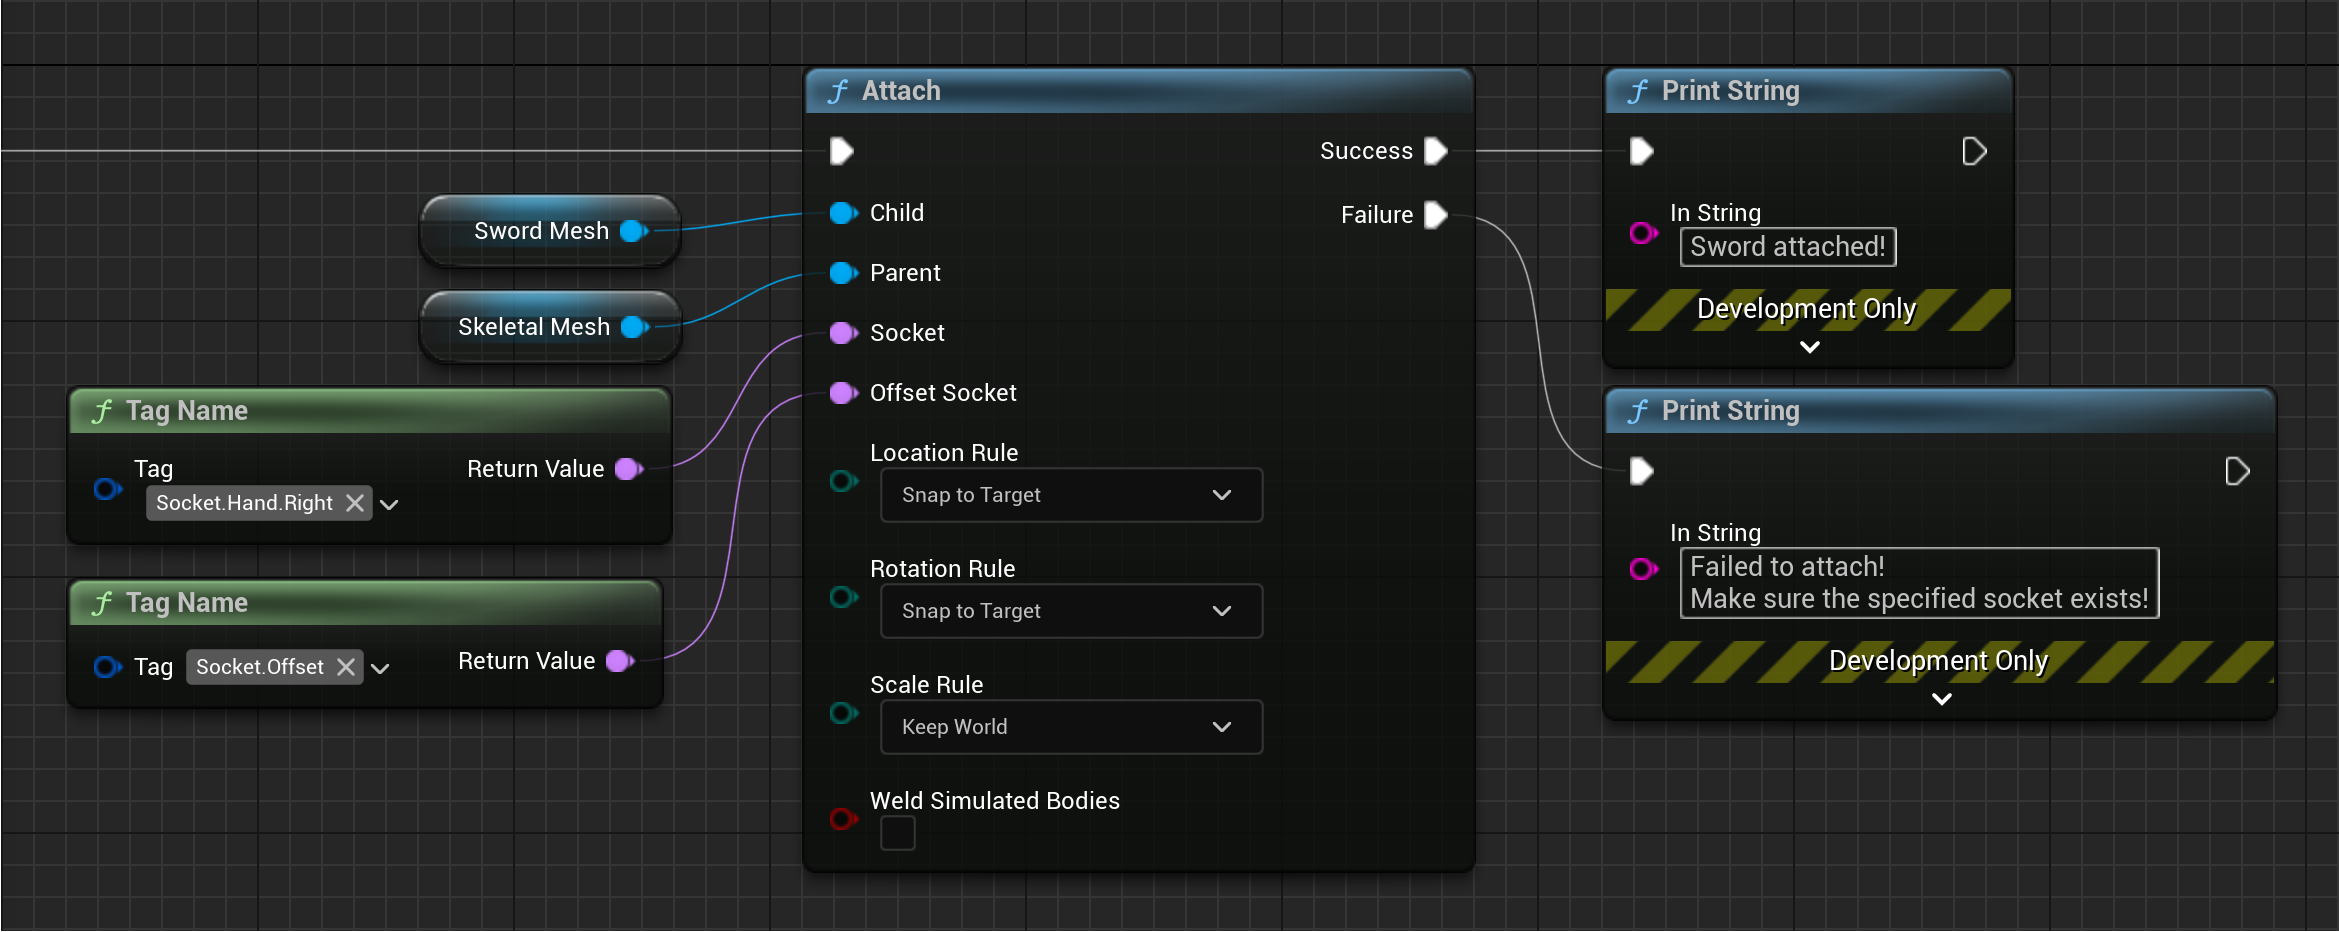Click the Failed to attach! message text box
This screenshot has height=932, width=2339.
click(1917, 582)
